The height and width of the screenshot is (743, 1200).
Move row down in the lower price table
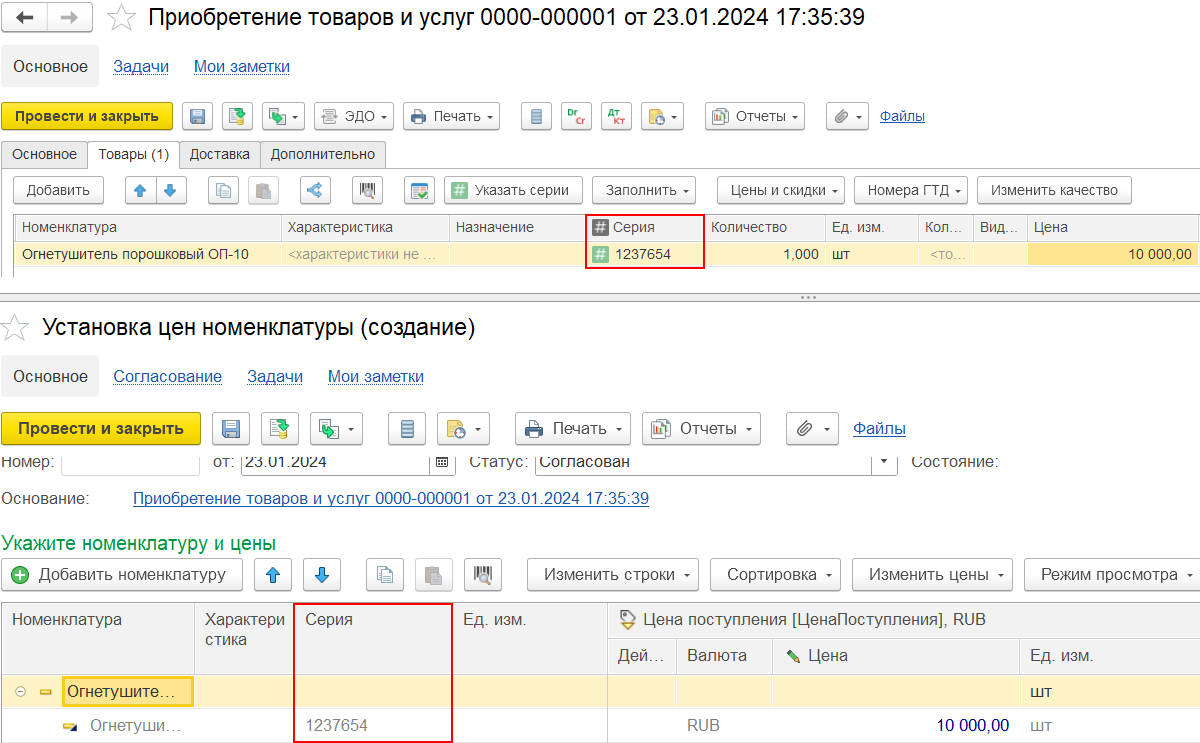click(x=321, y=574)
